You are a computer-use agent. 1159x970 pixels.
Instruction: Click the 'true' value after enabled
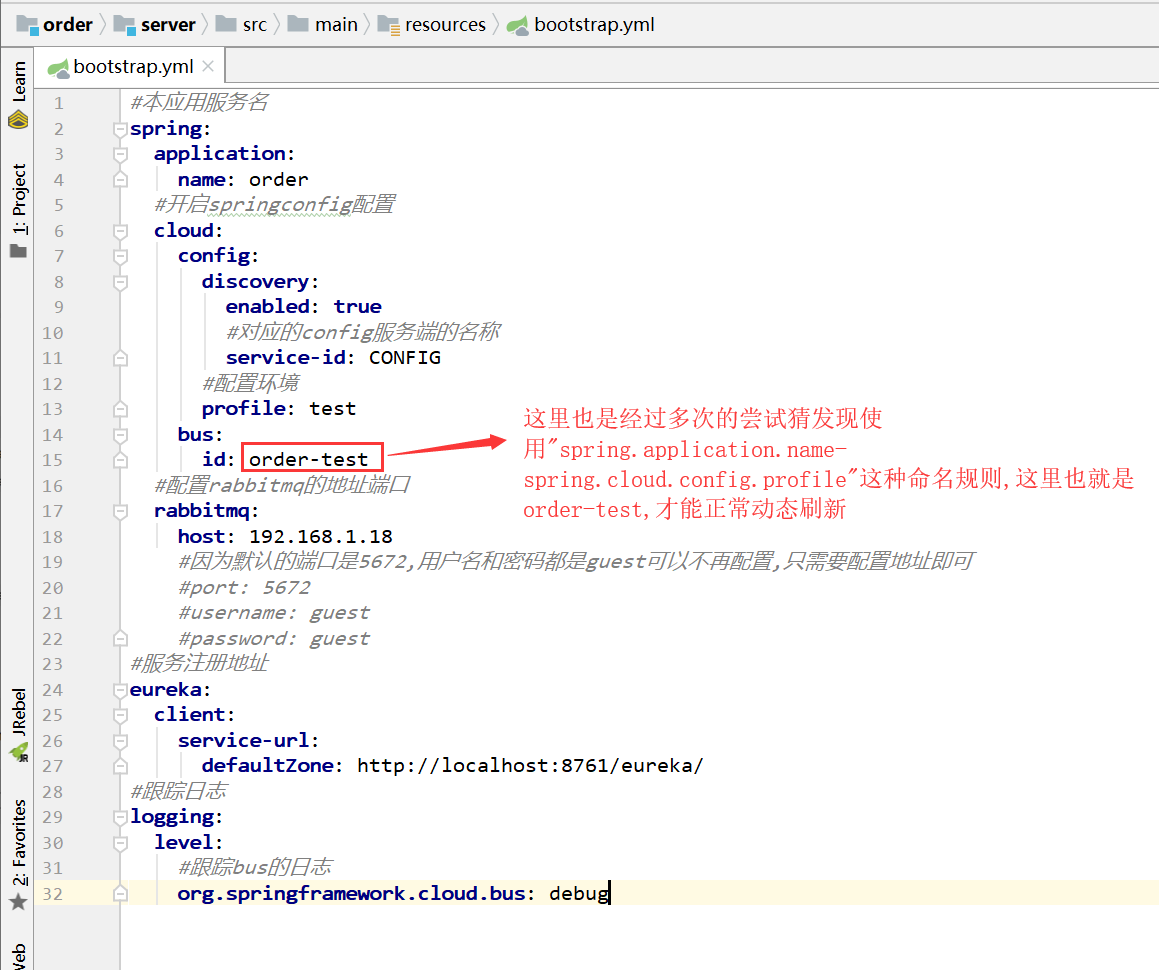(x=358, y=307)
